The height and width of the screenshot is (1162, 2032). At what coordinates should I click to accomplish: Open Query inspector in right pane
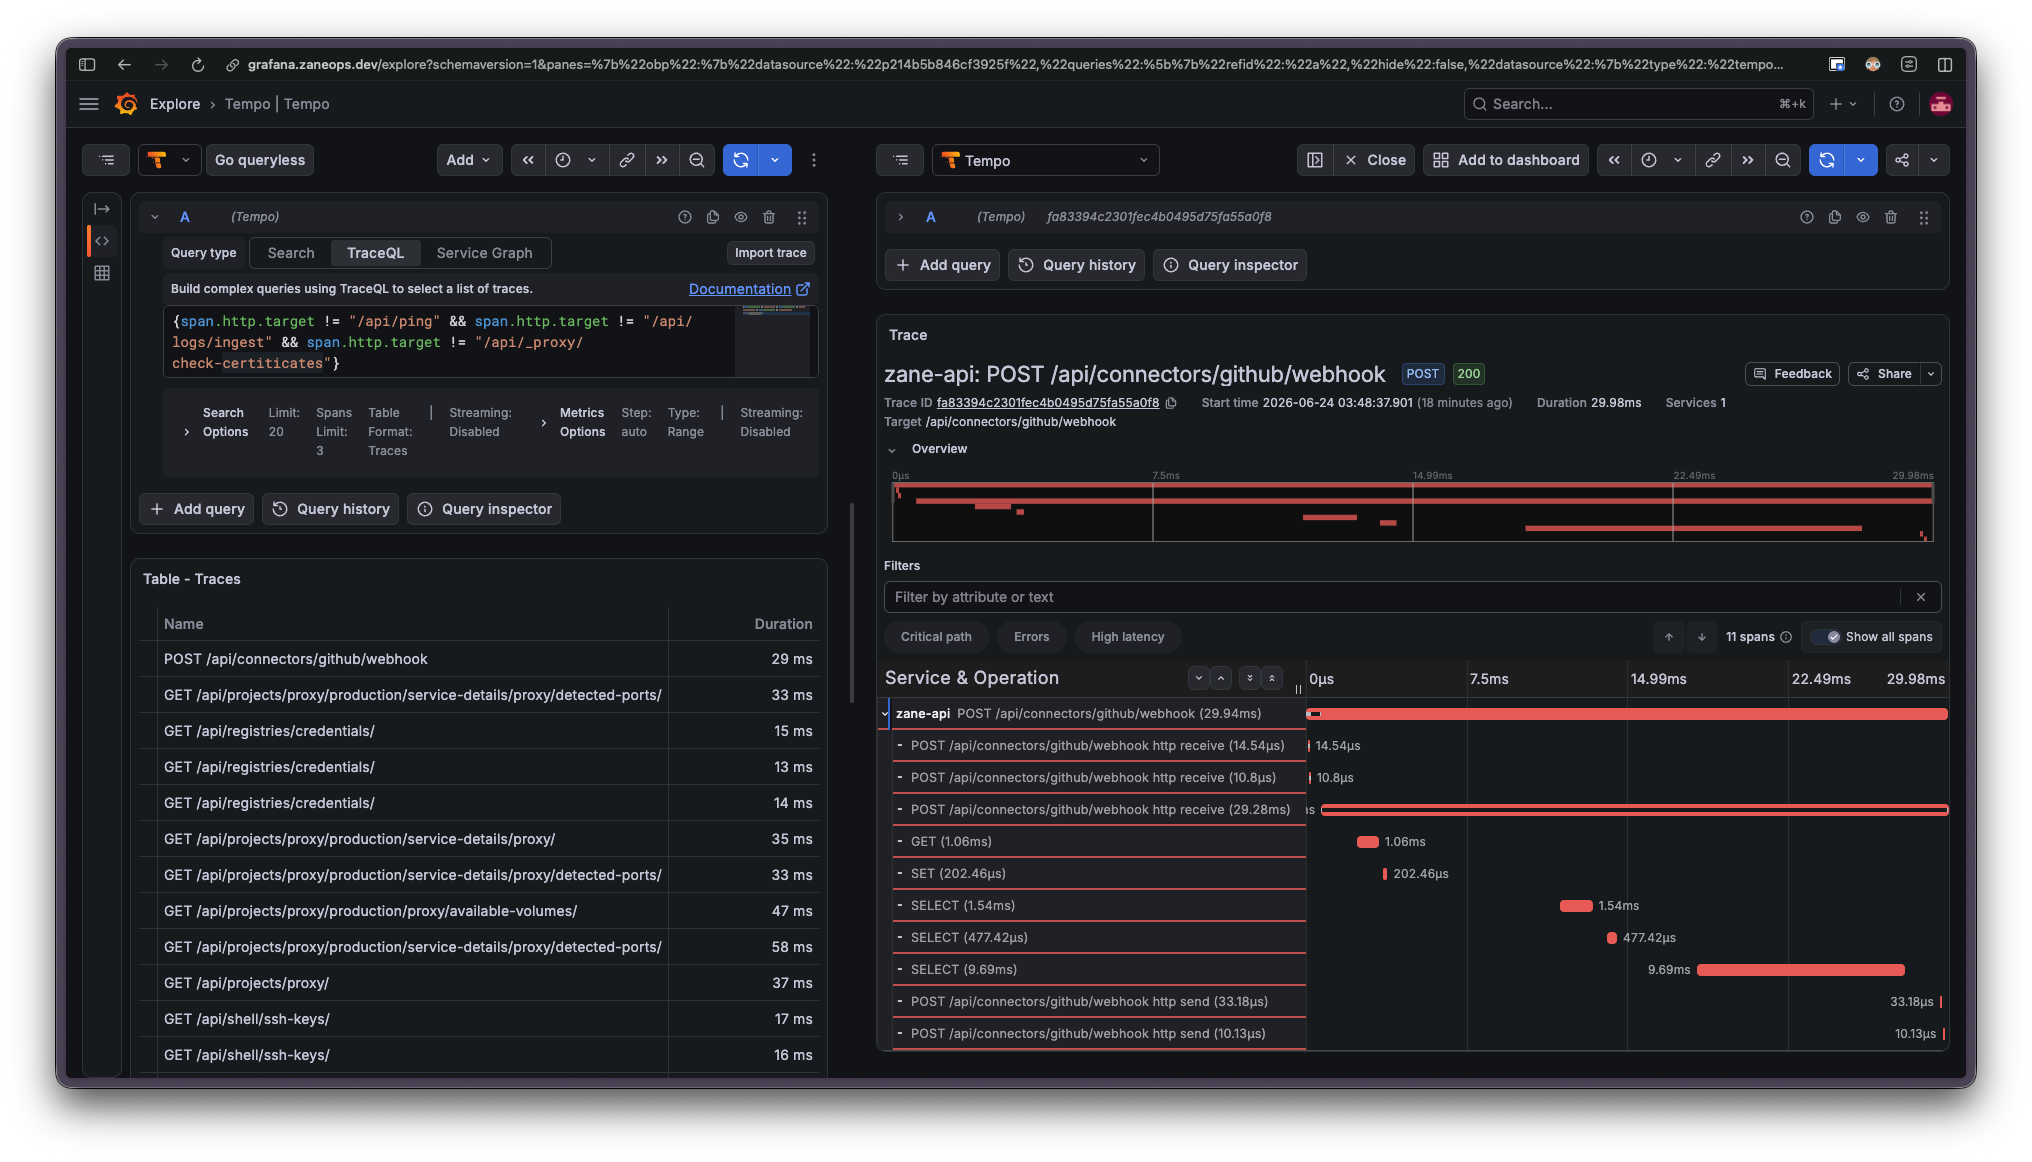(x=1230, y=265)
